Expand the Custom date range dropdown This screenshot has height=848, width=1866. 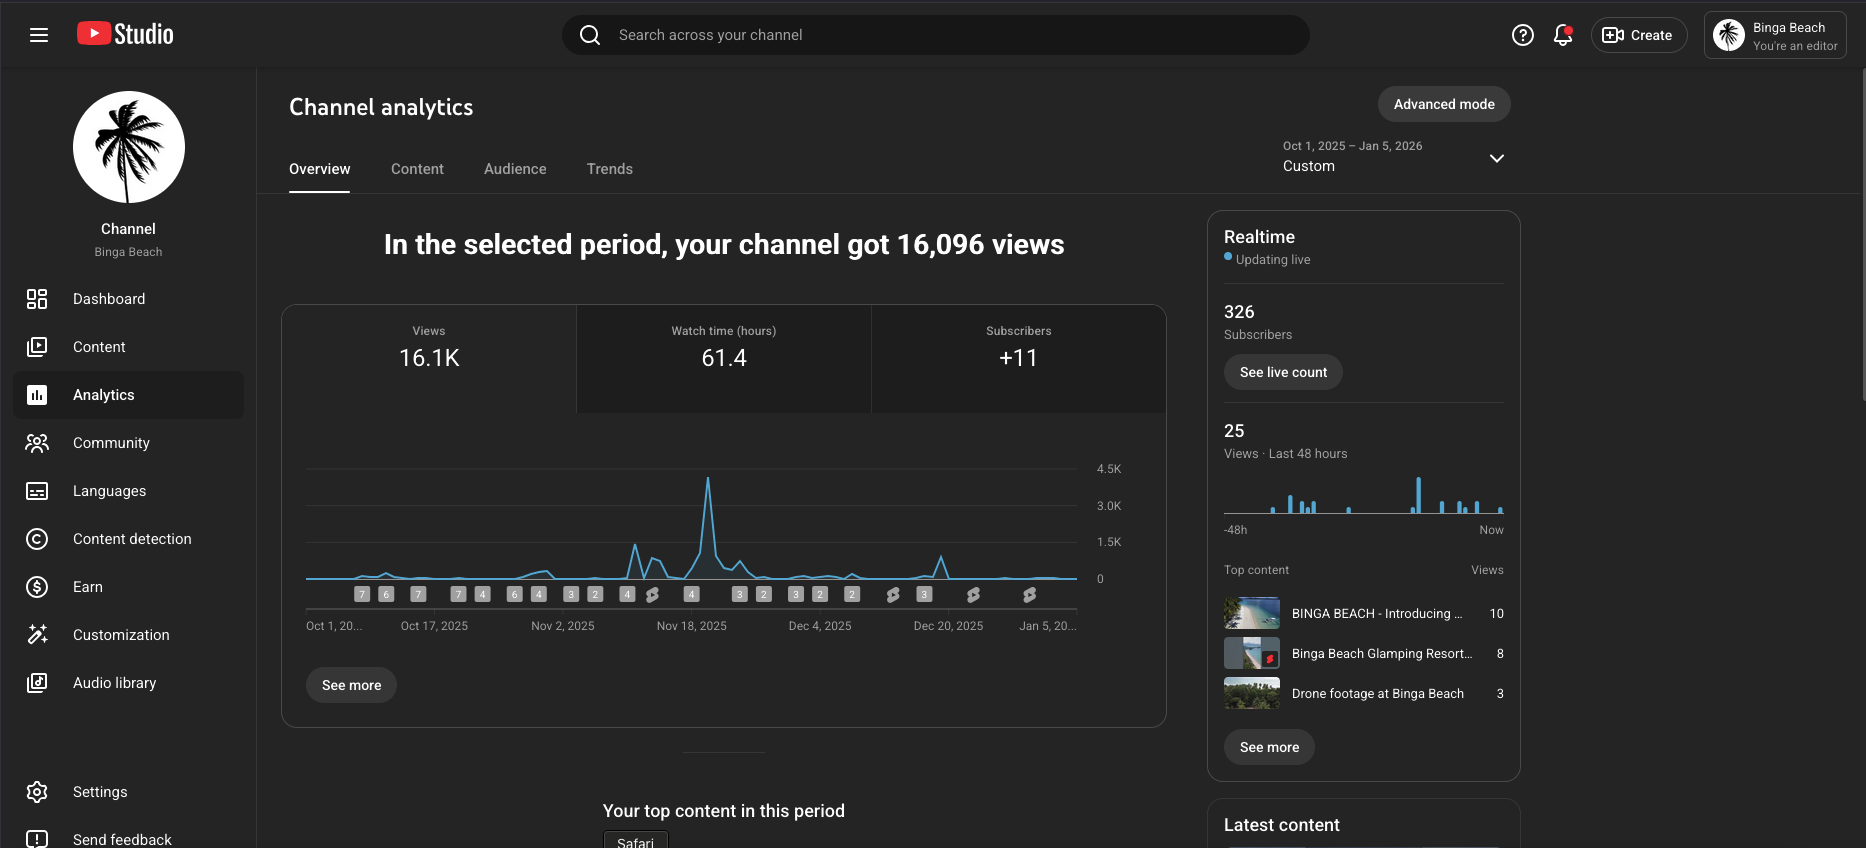tap(1394, 157)
